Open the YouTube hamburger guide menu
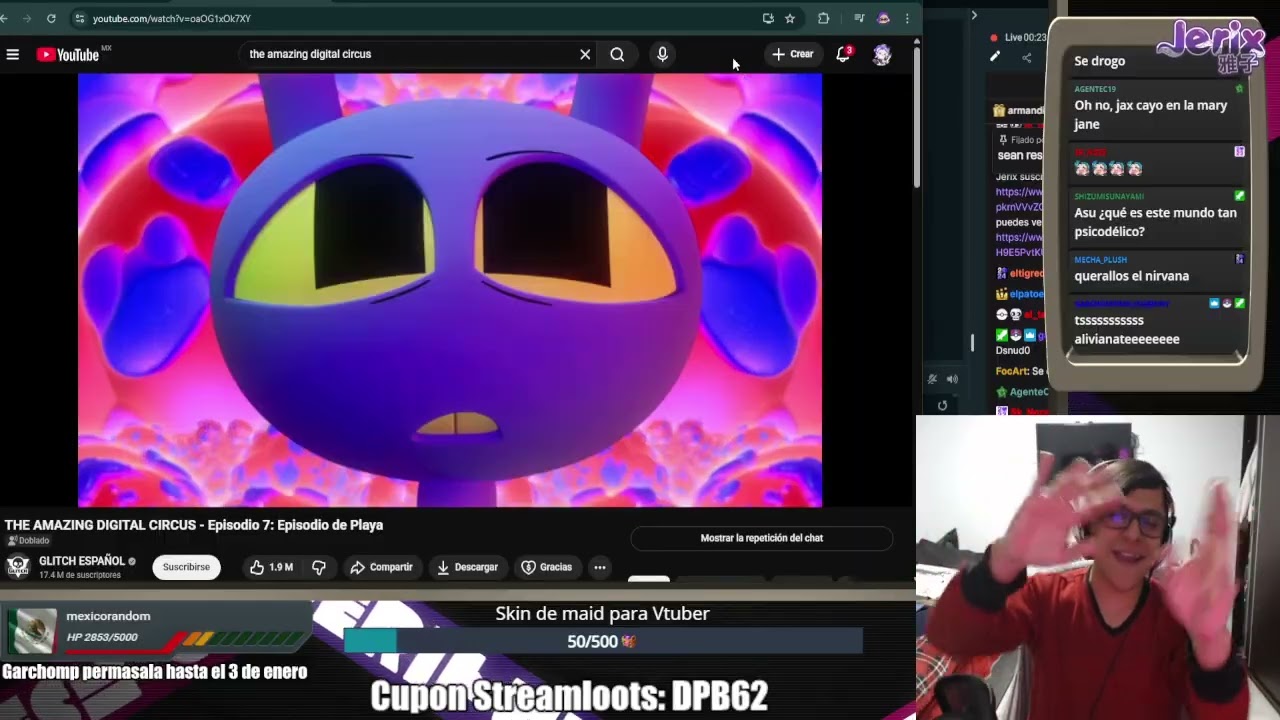Viewport: 1280px width, 720px height. pos(13,54)
